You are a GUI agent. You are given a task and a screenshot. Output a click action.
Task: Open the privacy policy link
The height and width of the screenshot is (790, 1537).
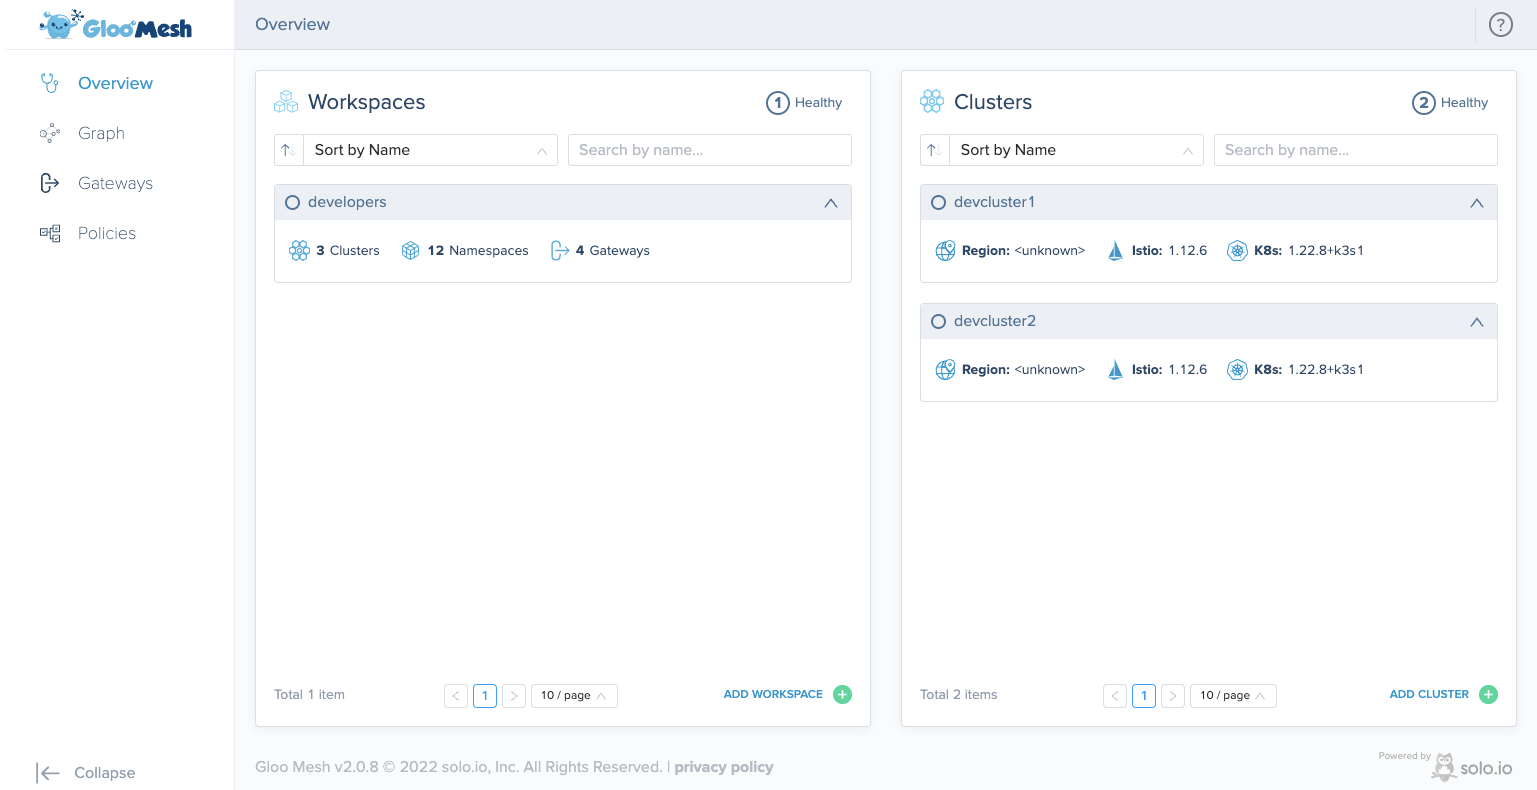click(x=723, y=766)
